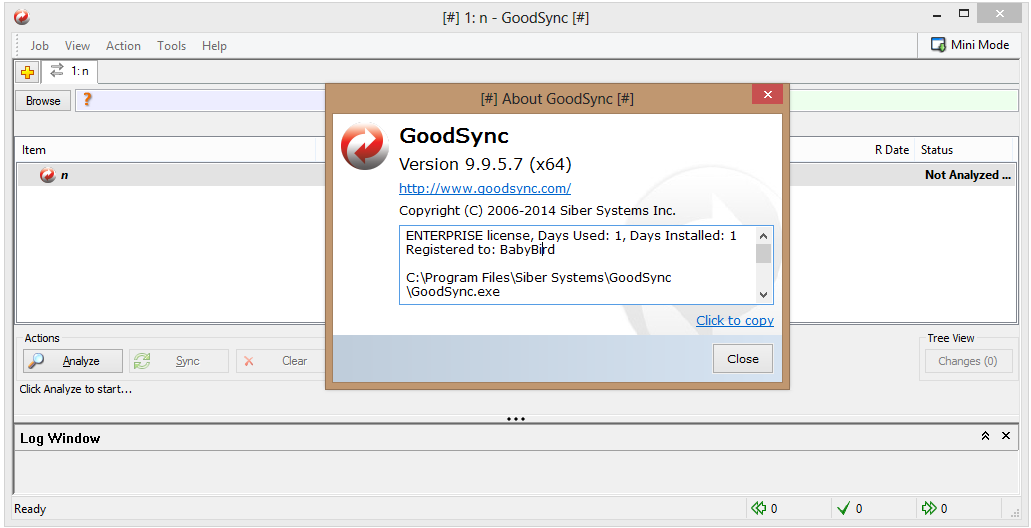The height and width of the screenshot is (528, 1031).
Task: Click the 'Click to copy' link
Action: tap(734, 320)
